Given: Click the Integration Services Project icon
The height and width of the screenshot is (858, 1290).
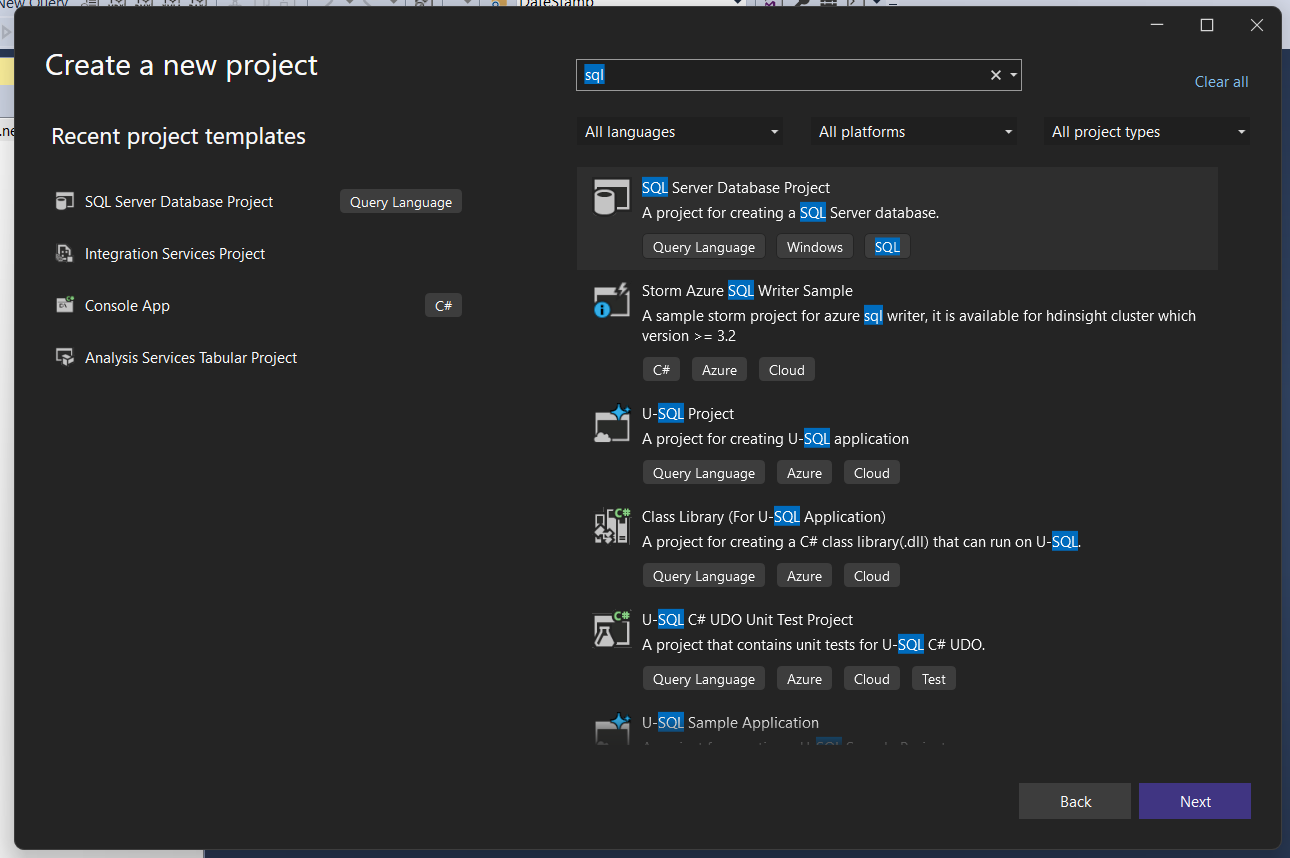Looking at the screenshot, I should [x=65, y=254].
